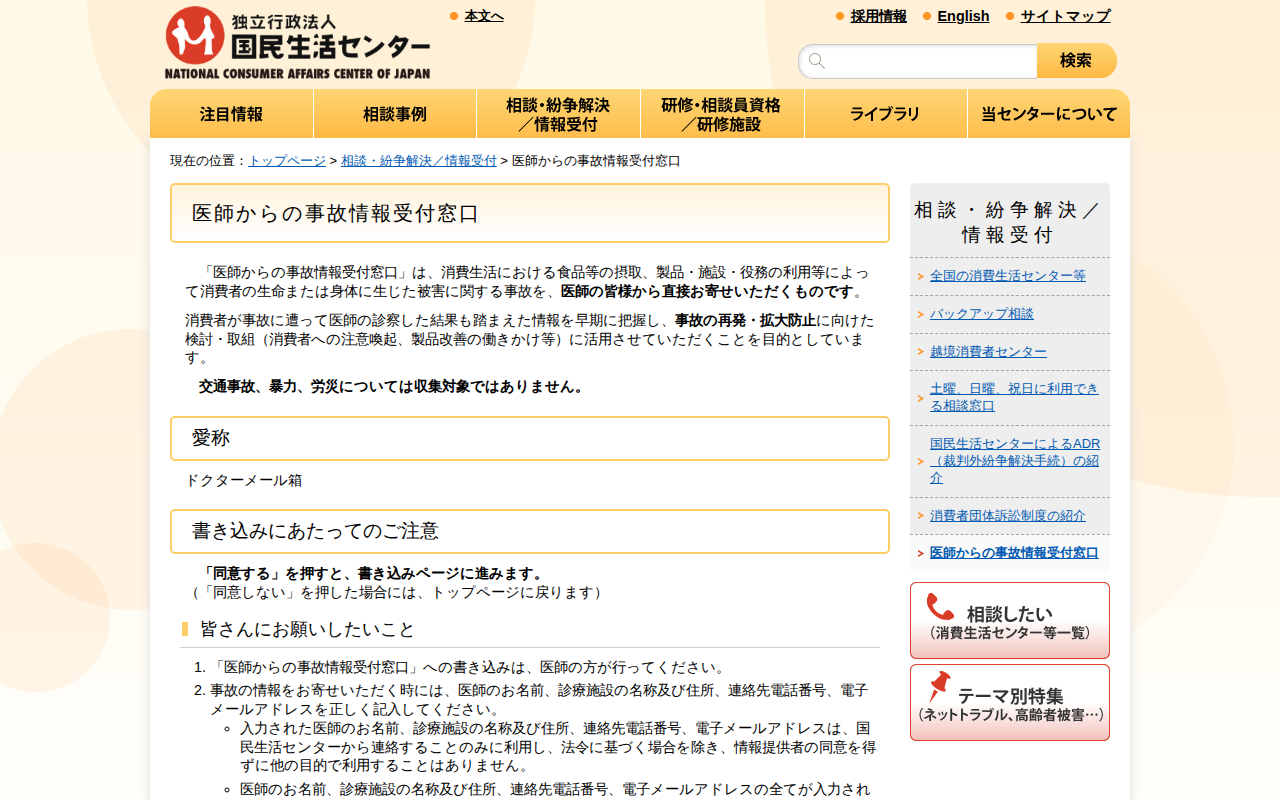
Task: Open the サイトマップ link
Action: coord(1065,16)
